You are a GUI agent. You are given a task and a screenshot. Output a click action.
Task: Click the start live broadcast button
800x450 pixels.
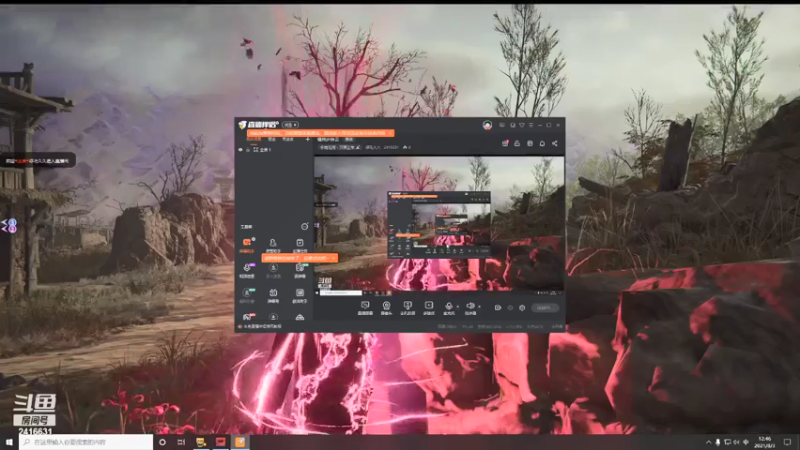tap(545, 308)
